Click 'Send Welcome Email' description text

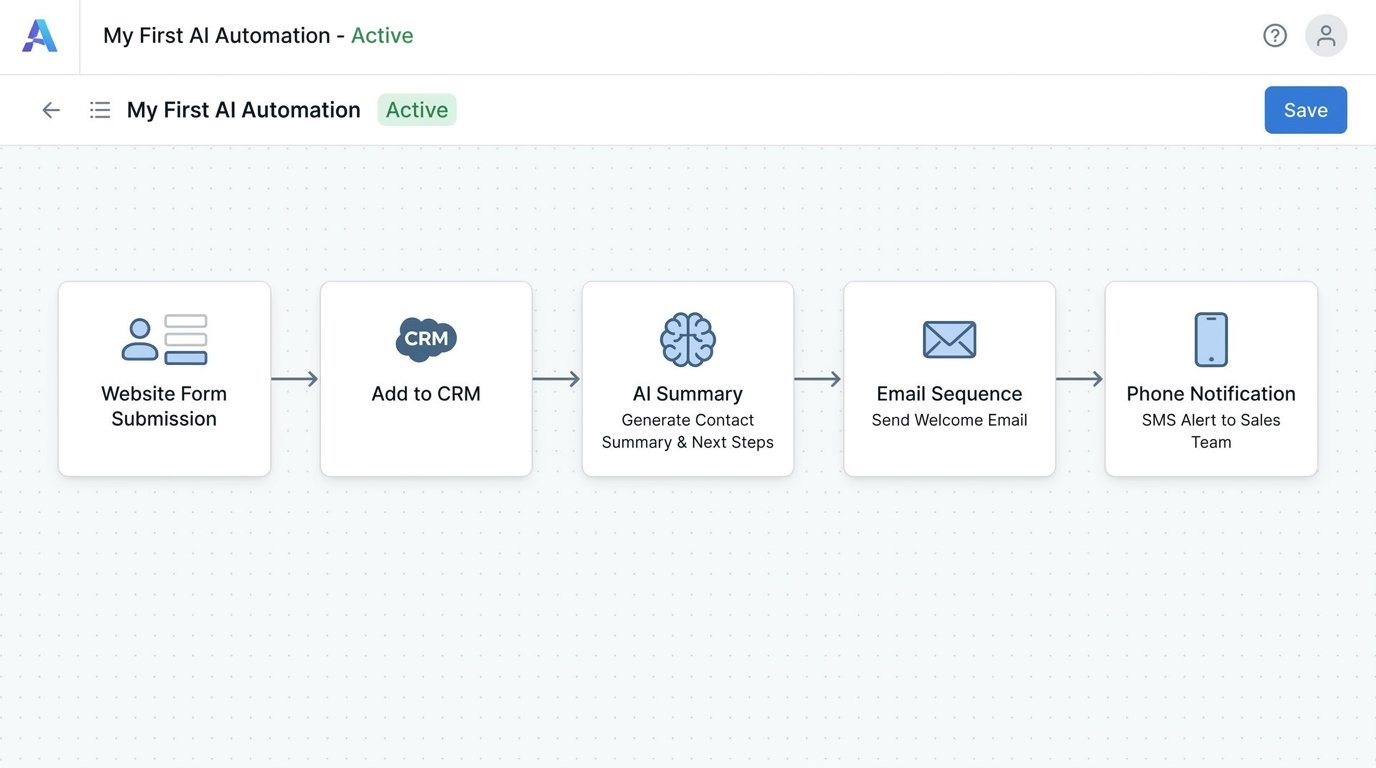pos(949,420)
